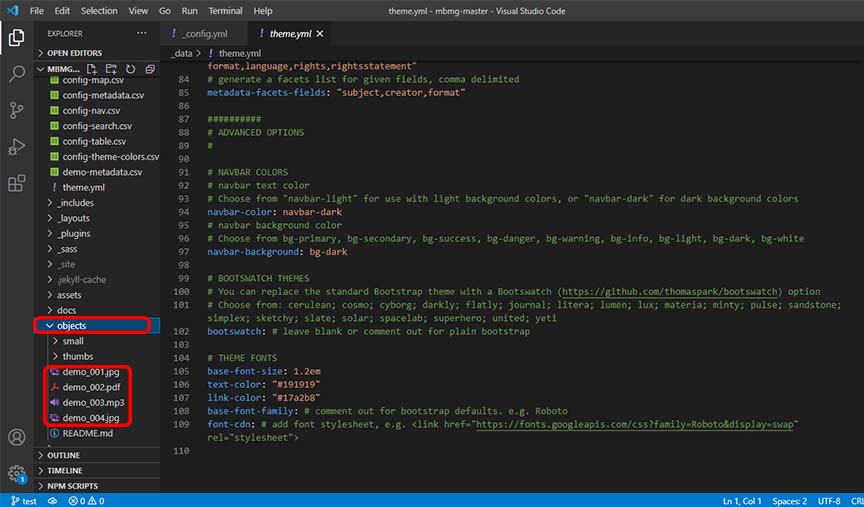Click the New File icon in explorer
864x507 pixels.
point(93,69)
